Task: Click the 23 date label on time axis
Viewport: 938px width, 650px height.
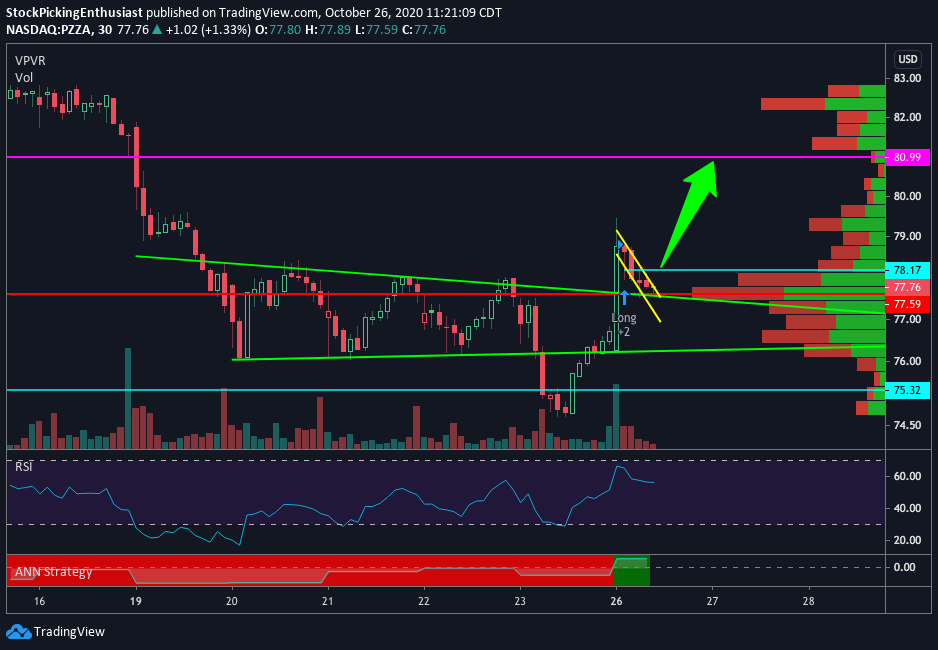Action: (x=520, y=601)
